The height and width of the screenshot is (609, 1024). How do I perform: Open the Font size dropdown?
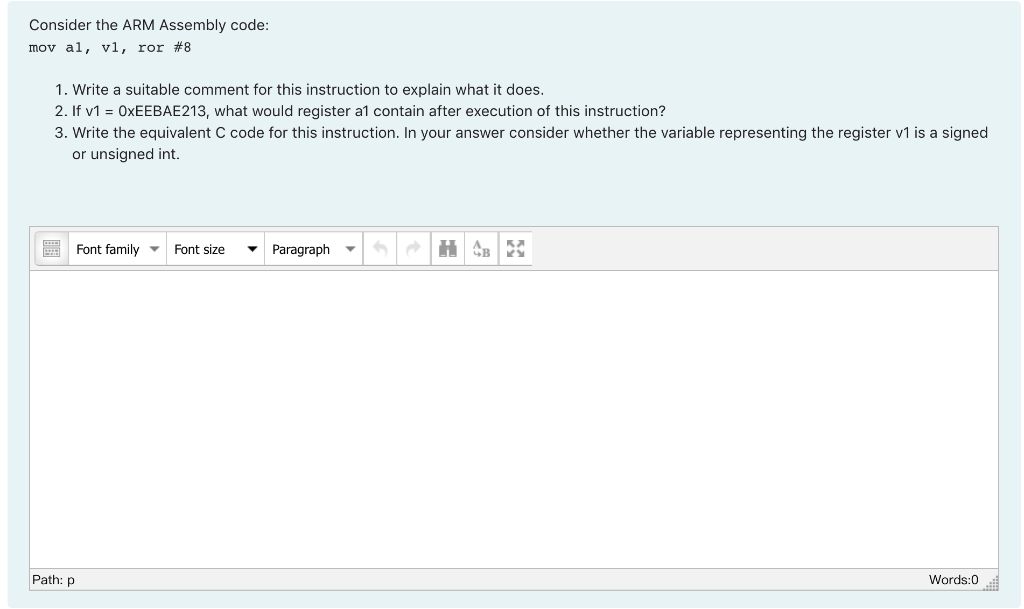pyautogui.click(x=213, y=249)
